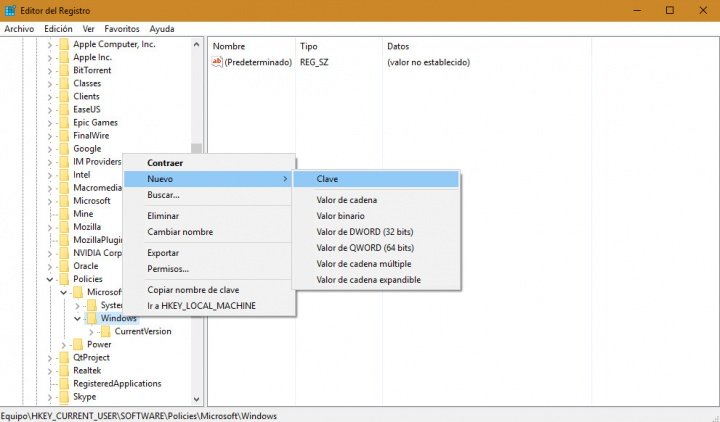
Task: Choose Cambiar nombre in context menu
Action: (x=209, y=232)
